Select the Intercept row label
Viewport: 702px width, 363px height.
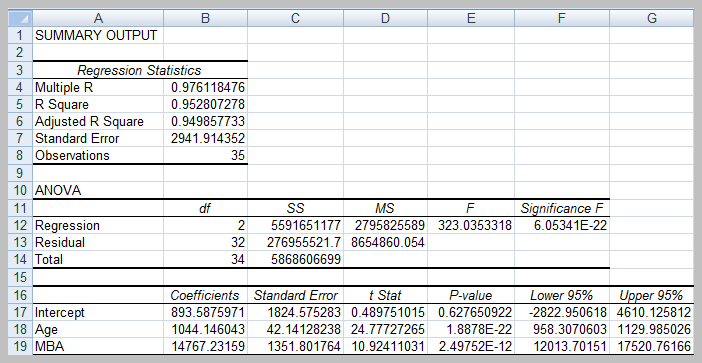98,312
